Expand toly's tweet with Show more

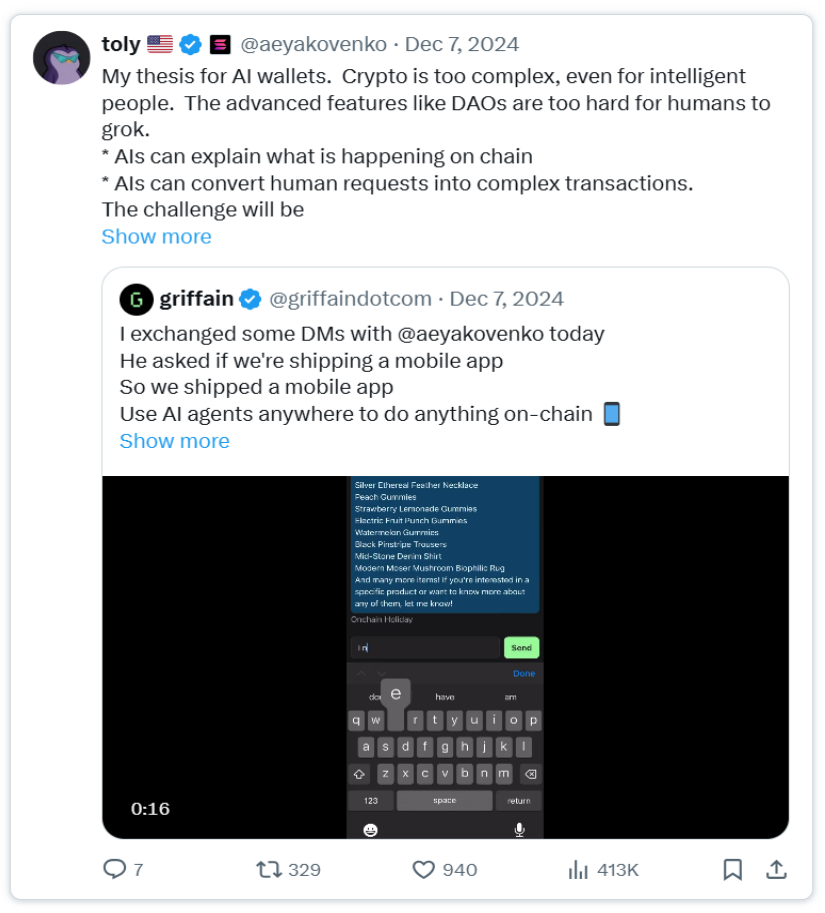tap(157, 236)
